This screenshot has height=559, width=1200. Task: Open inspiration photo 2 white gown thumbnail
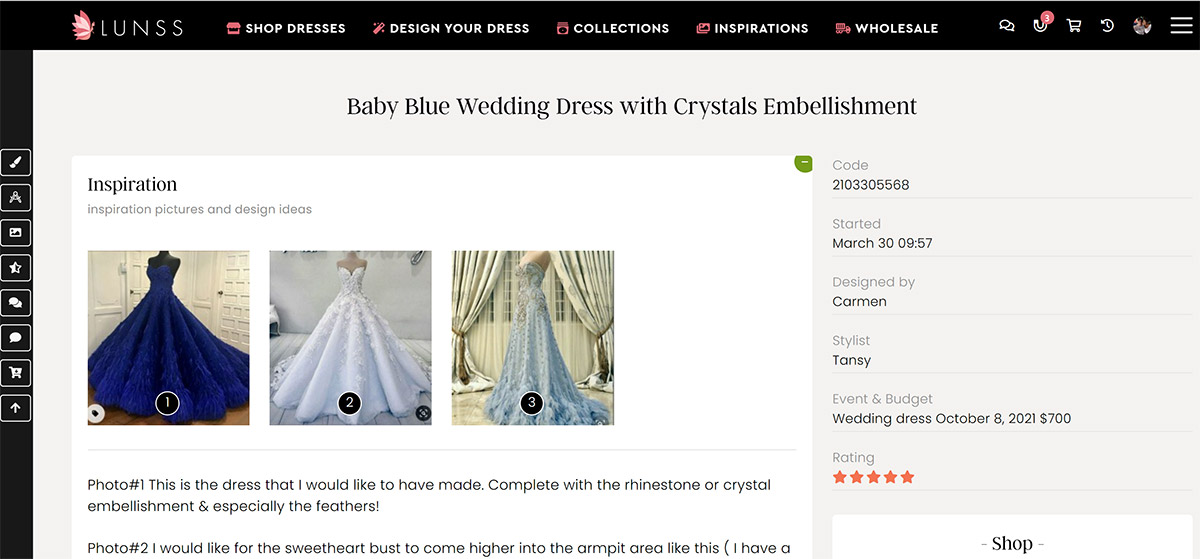[x=350, y=337]
